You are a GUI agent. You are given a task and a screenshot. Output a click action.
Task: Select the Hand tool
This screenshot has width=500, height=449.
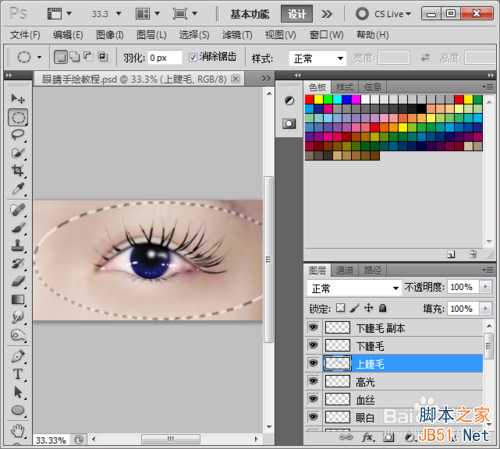18,431
